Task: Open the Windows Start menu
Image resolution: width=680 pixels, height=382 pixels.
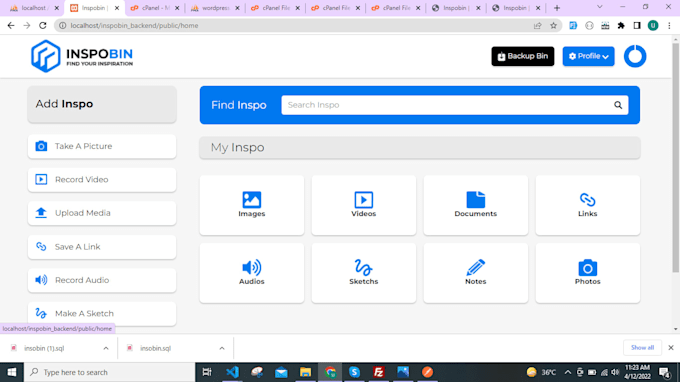Action: (12, 372)
